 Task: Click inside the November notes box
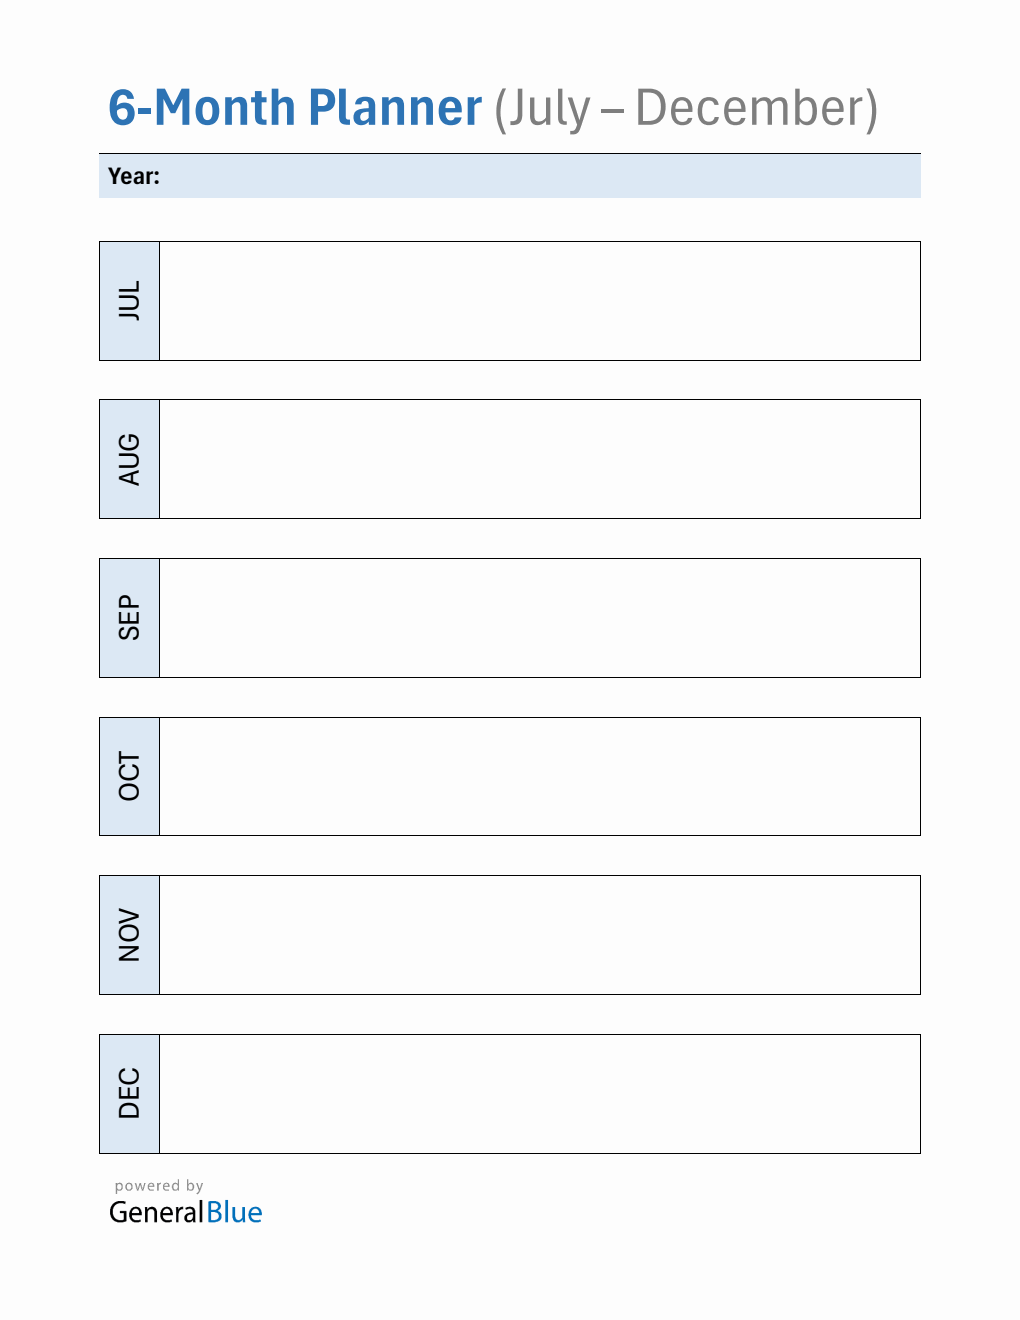pos(540,935)
